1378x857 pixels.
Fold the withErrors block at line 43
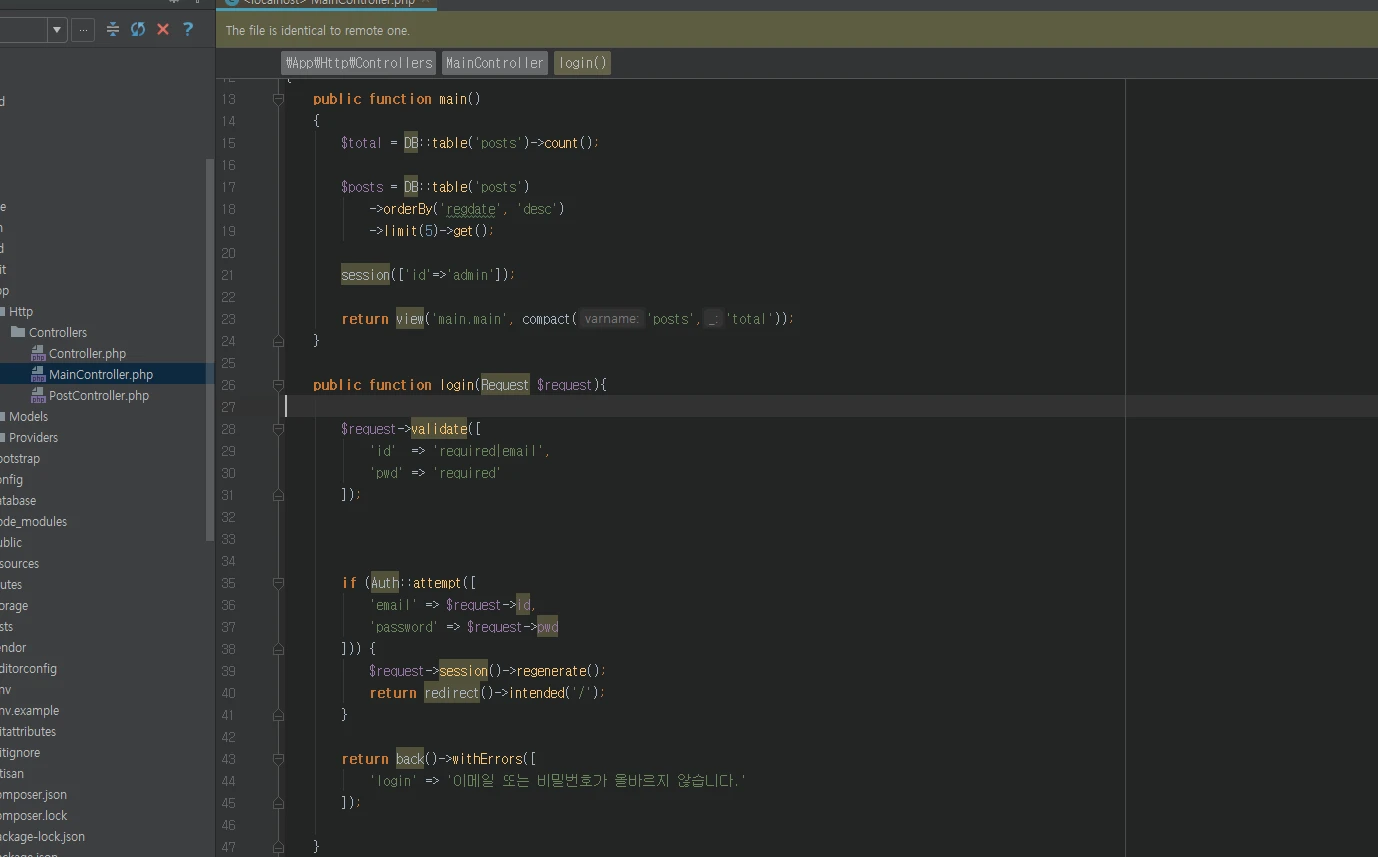(279, 759)
